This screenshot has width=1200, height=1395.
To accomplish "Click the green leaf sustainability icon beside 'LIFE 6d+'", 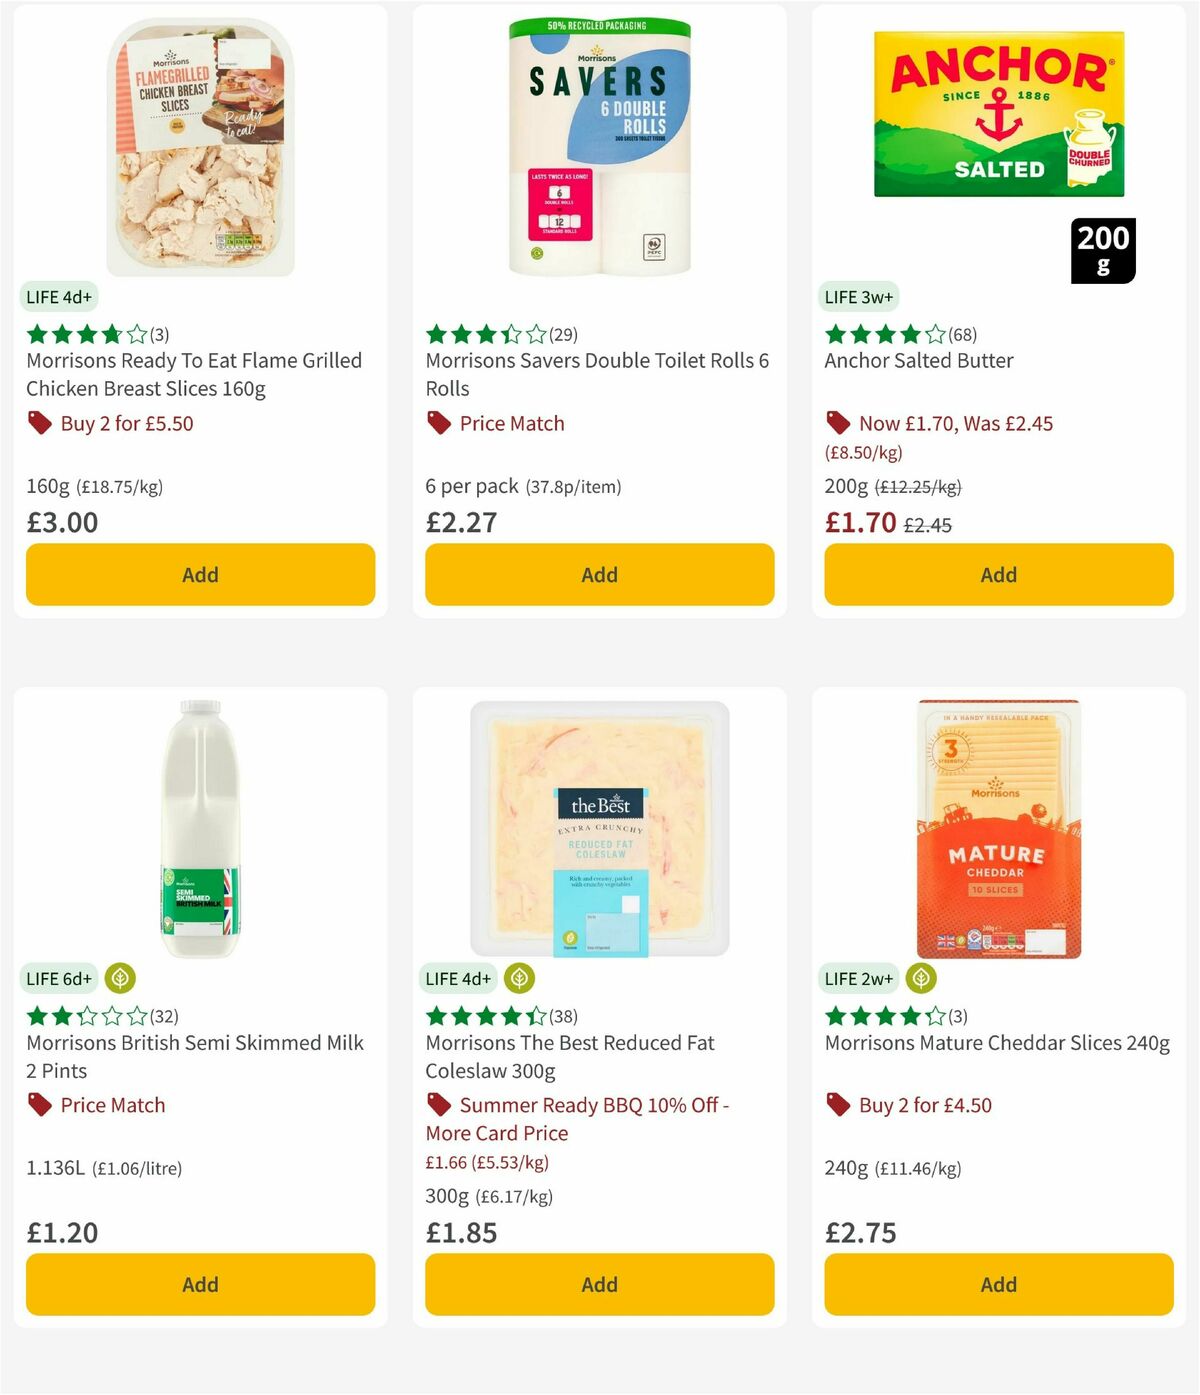I will pos(120,978).
